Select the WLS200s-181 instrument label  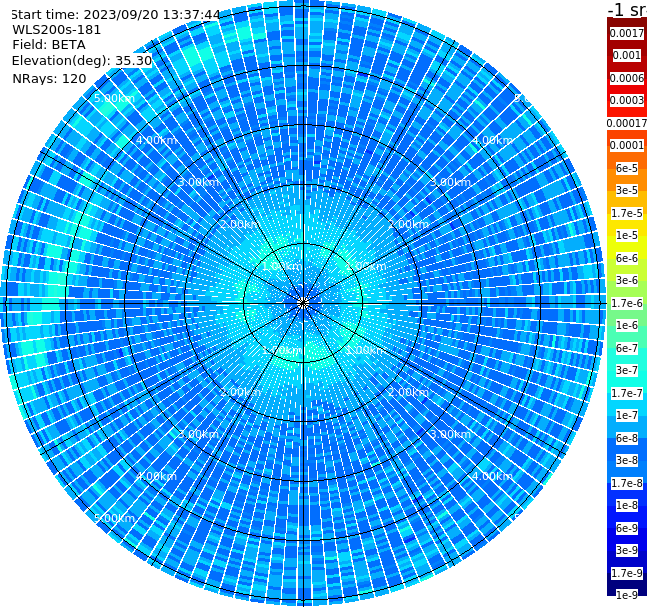[57, 30]
